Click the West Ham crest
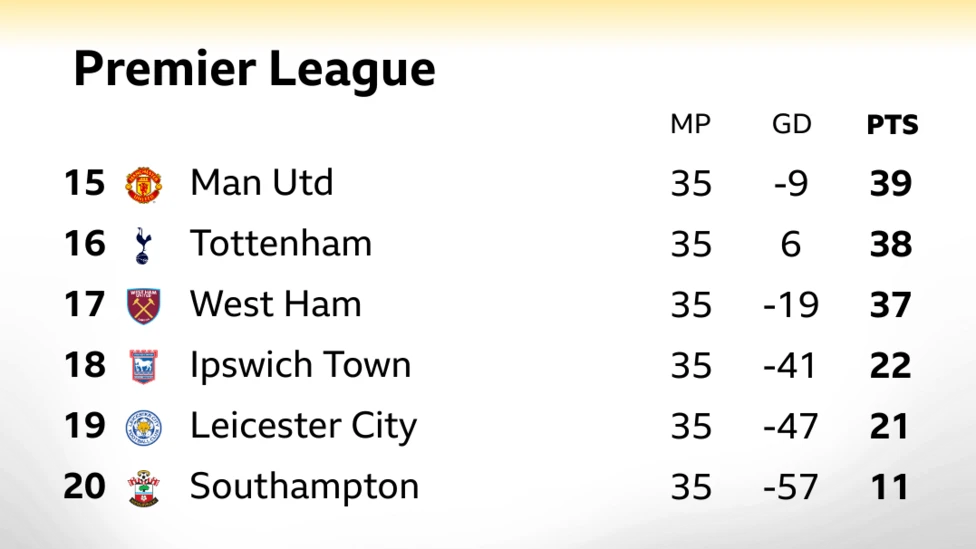The width and height of the screenshot is (976, 549). tap(144, 306)
